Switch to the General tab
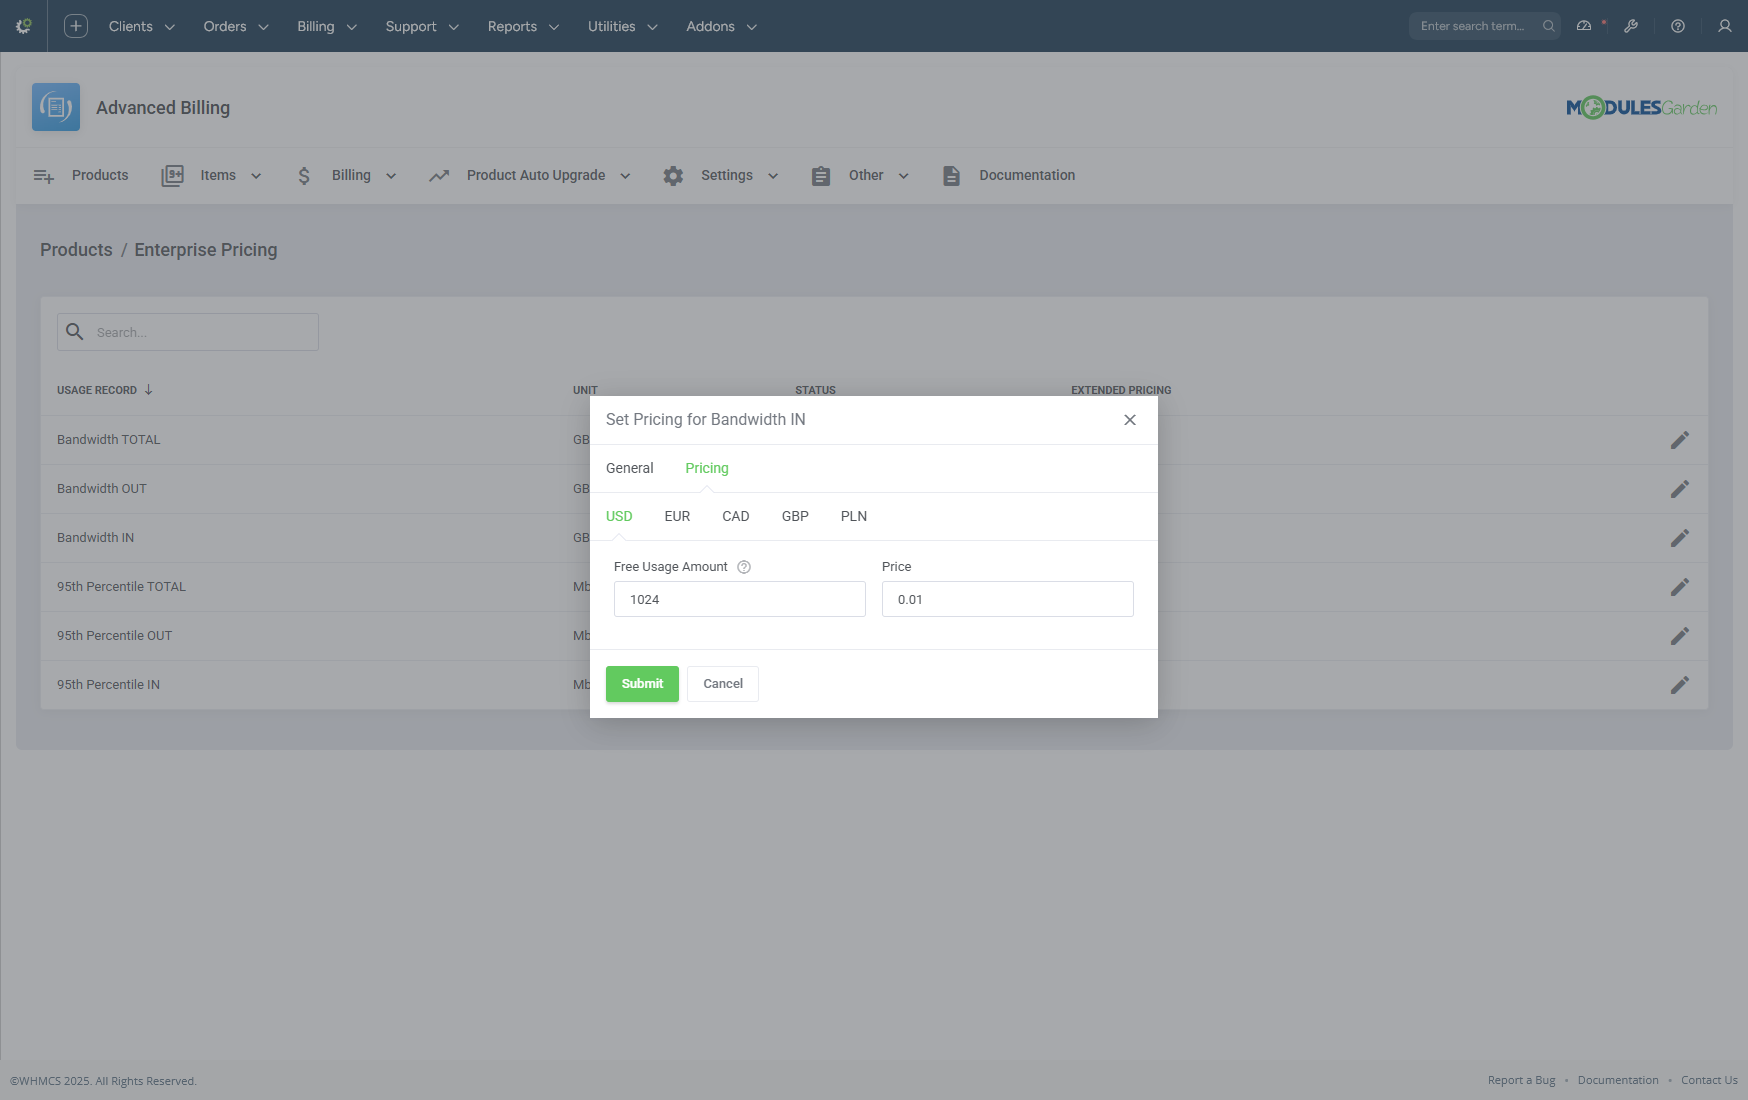1748x1100 pixels. coord(629,468)
